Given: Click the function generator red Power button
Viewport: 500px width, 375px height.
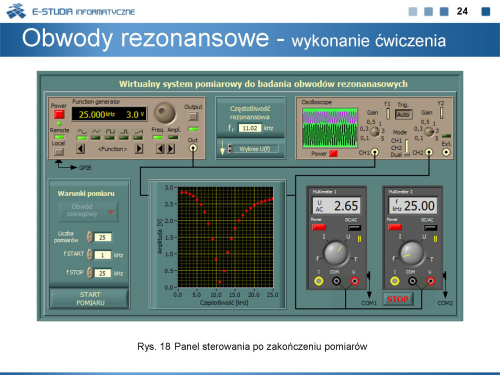Looking at the screenshot, I should click(x=59, y=114).
